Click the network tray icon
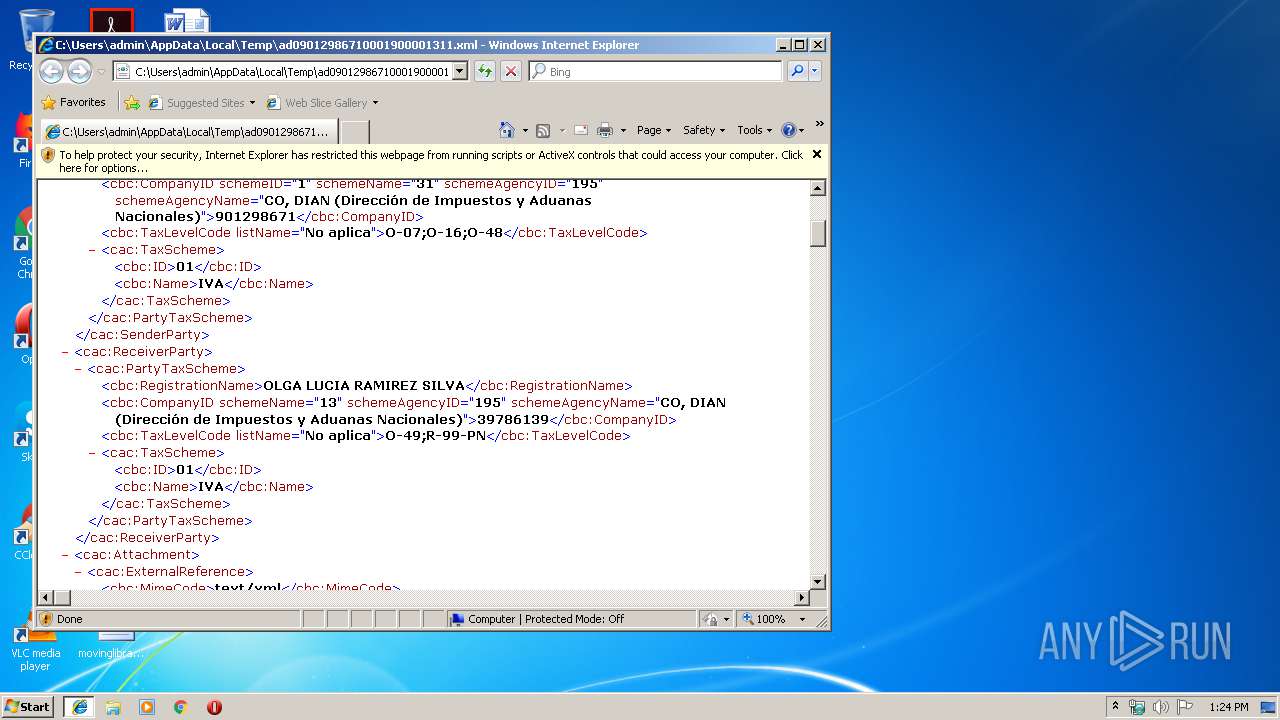This screenshot has height=720, width=1280. tap(1137, 706)
